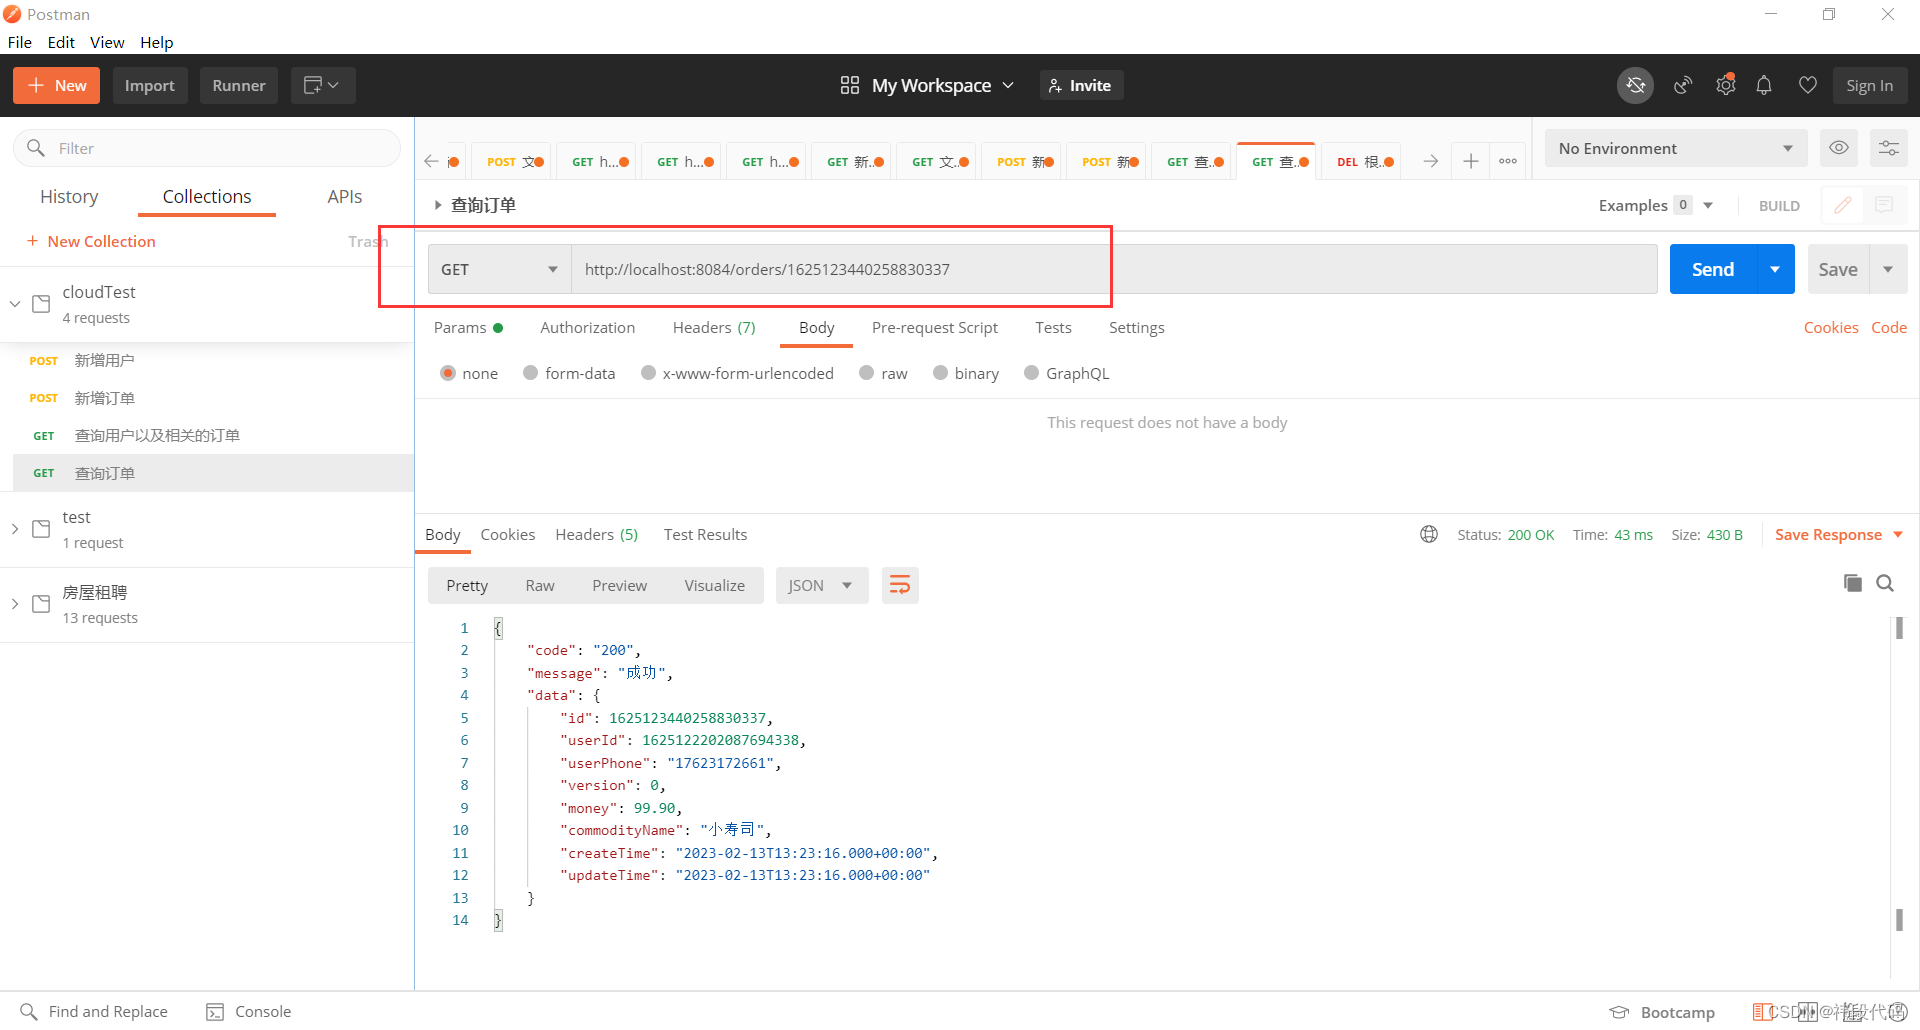
Task: Expand the JSON response format dropdown
Action: pos(821,585)
